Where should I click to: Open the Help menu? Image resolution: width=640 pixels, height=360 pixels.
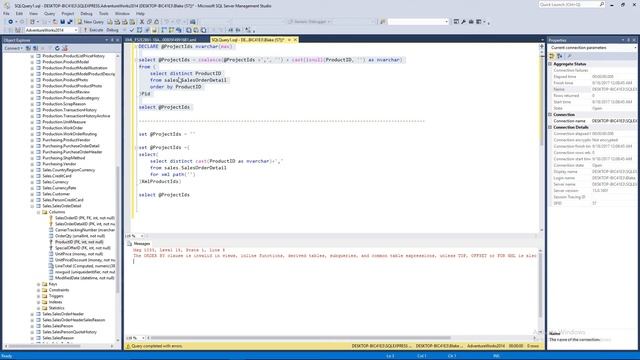[140, 13]
